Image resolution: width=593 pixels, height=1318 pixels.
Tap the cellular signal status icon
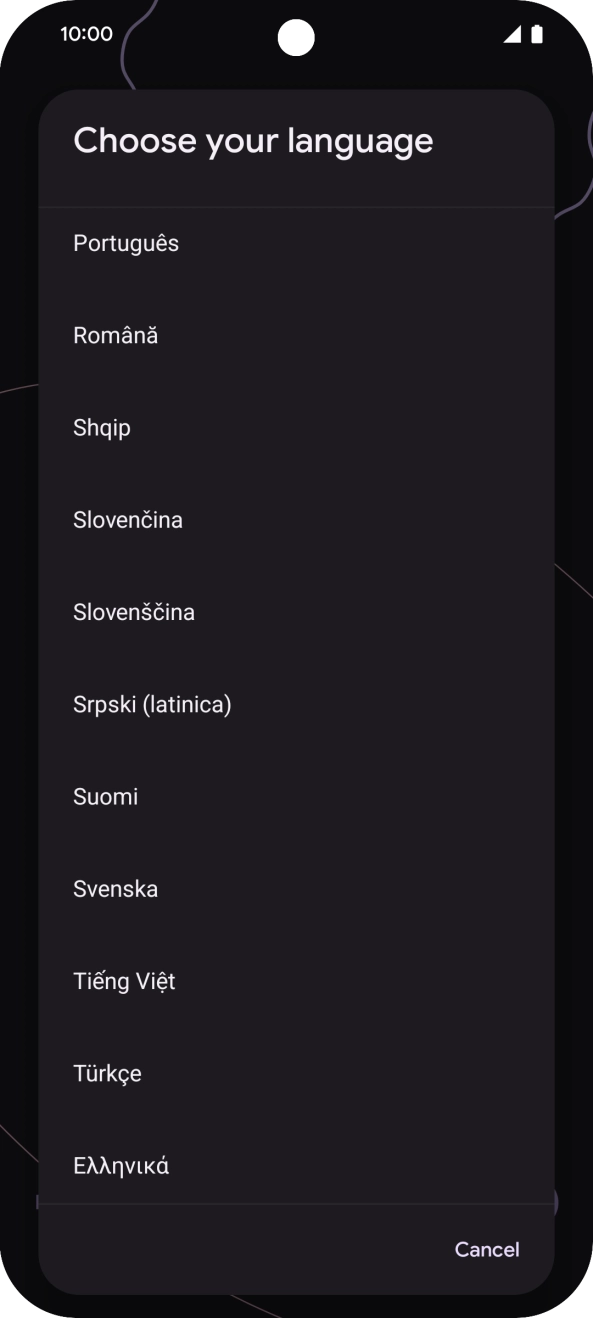point(512,35)
